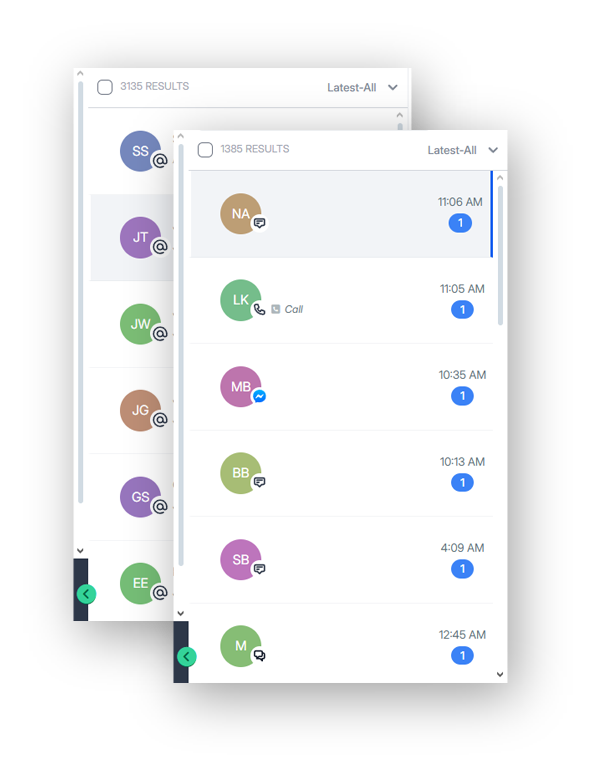The width and height of the screenshot is (596, 777).
Task: Click the email @ icon on SS avatar
Action: point(160,161)
